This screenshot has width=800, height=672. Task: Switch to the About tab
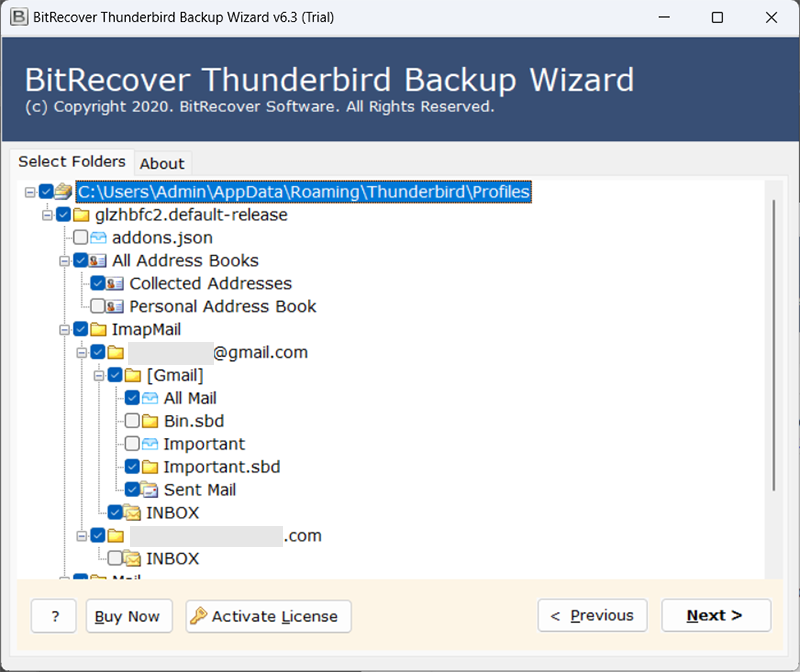click(162, 164)
